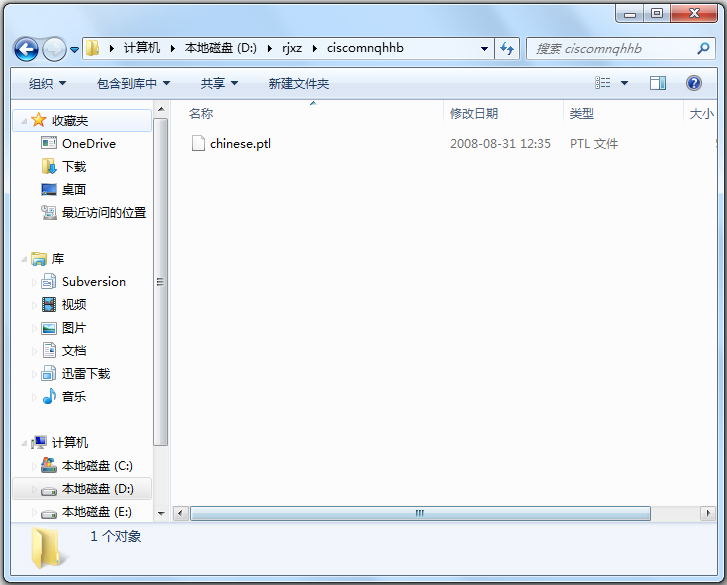Open the 共享 share menu

point(219,83)
